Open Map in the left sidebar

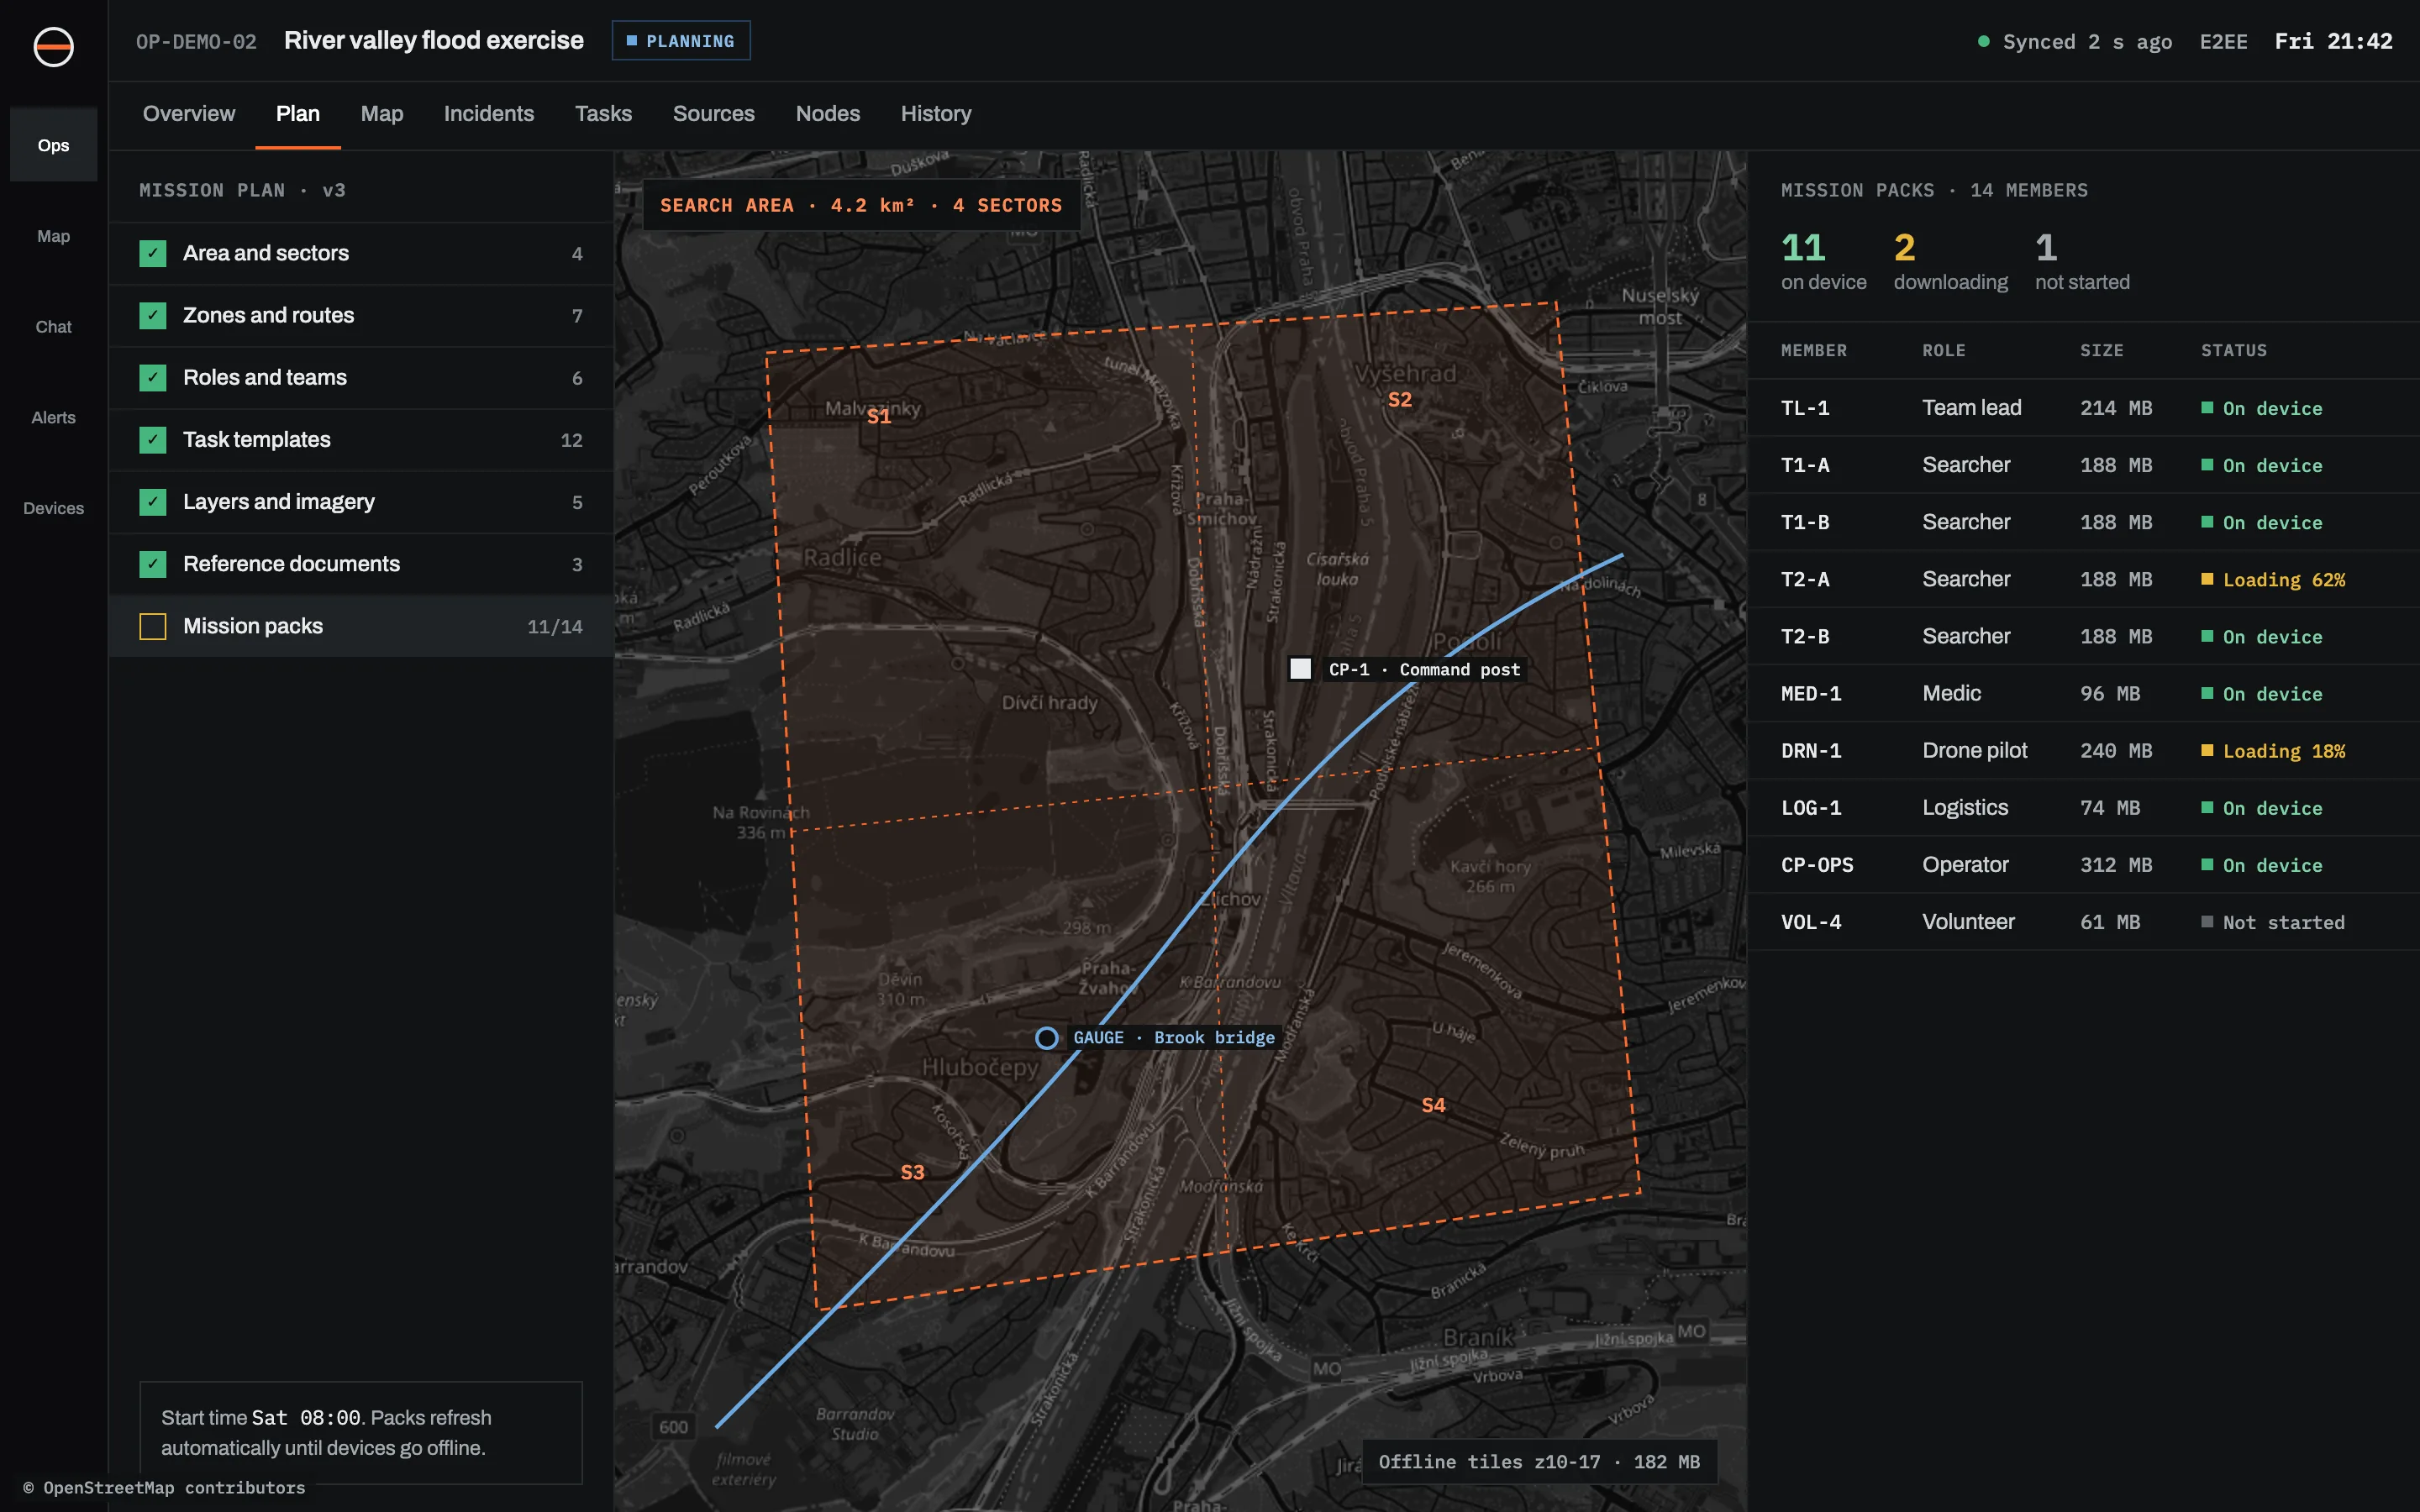pos(54,236)
